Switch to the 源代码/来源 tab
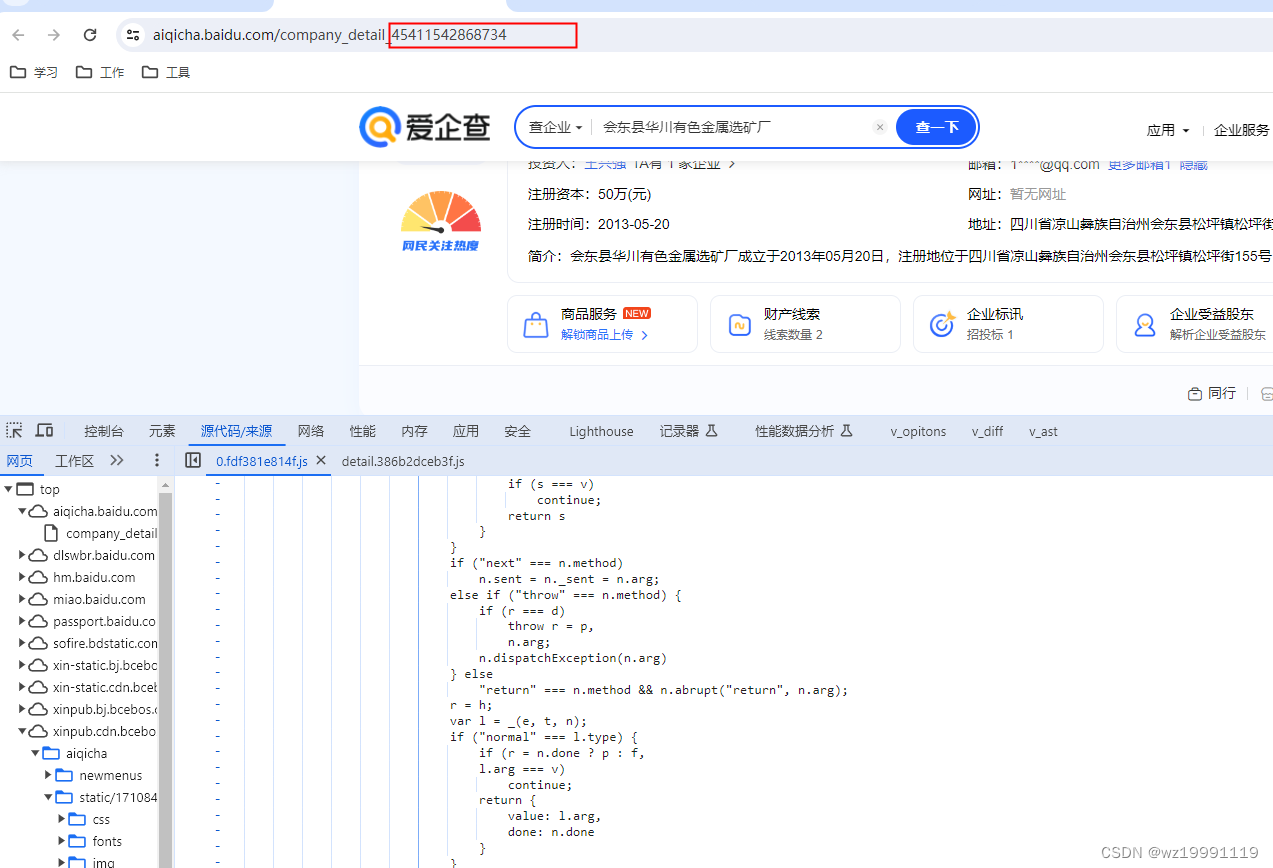 236,431
